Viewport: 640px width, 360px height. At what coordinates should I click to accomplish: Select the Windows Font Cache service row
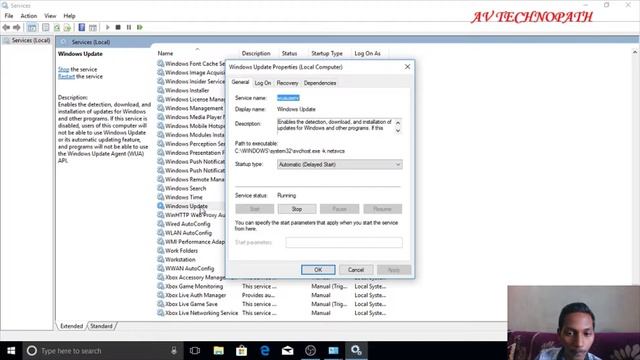pyautogui.click(x=191, y=64)
